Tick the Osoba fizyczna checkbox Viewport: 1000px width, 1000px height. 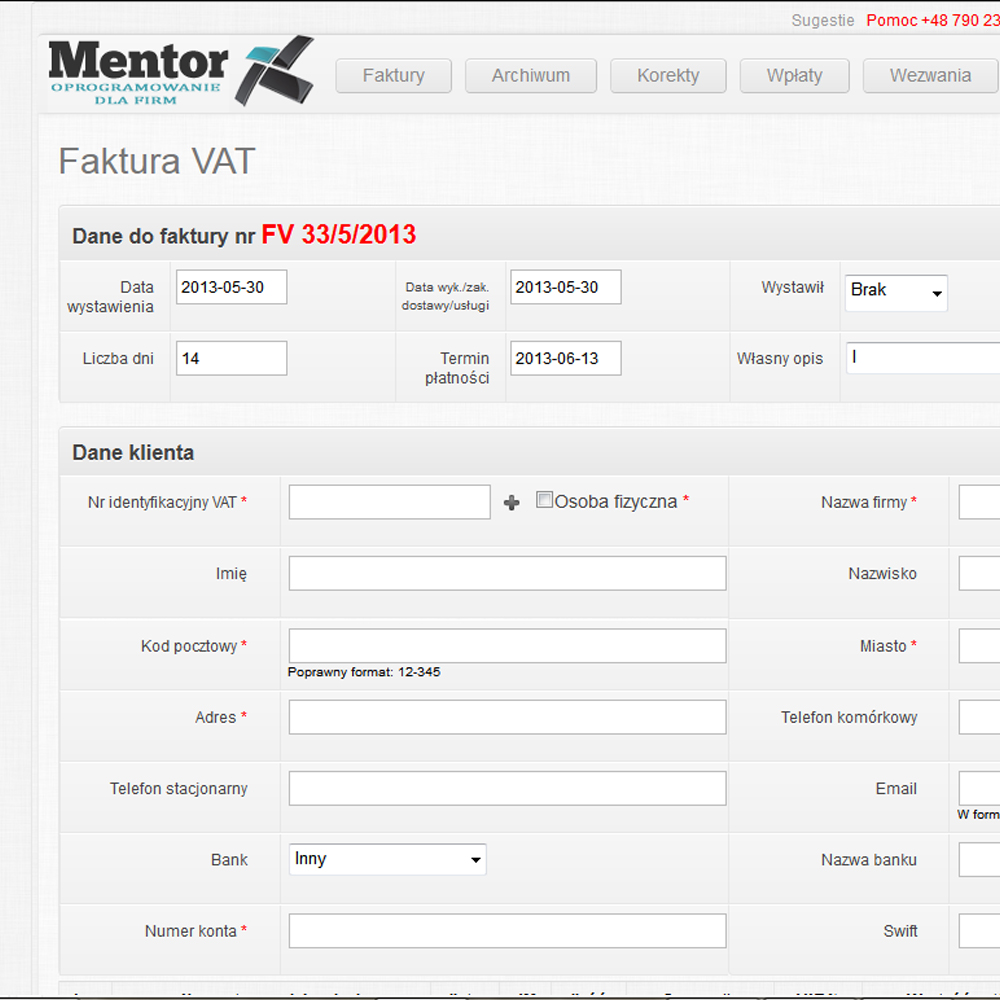pos(545,500)
